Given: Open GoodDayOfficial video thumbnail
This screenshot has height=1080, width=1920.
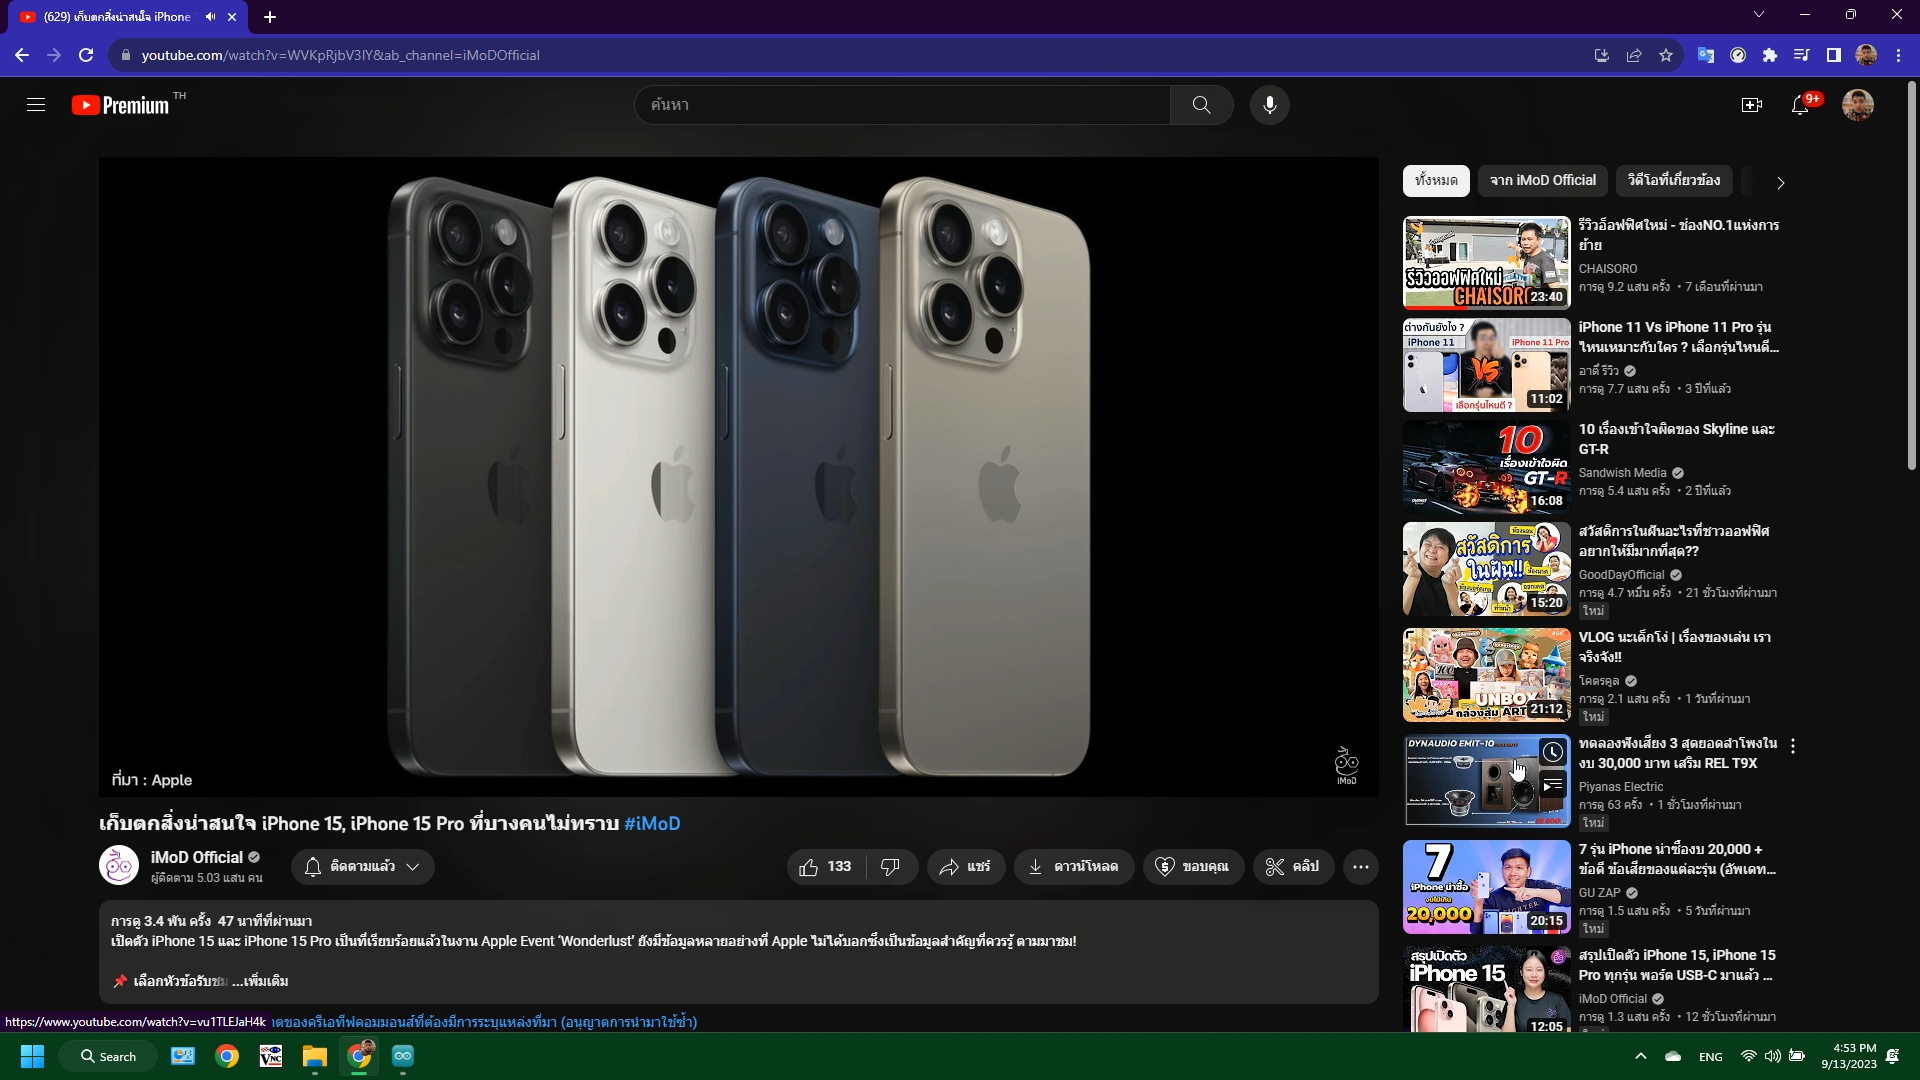Looking at the screenshot, I should pos(1486,569).
